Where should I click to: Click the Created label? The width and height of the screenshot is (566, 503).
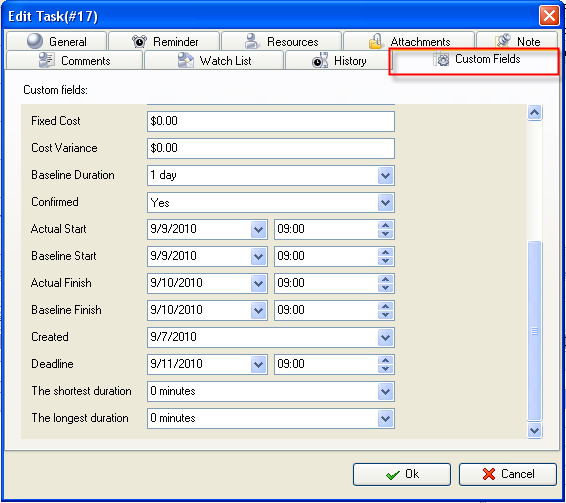tap(50, 337)
